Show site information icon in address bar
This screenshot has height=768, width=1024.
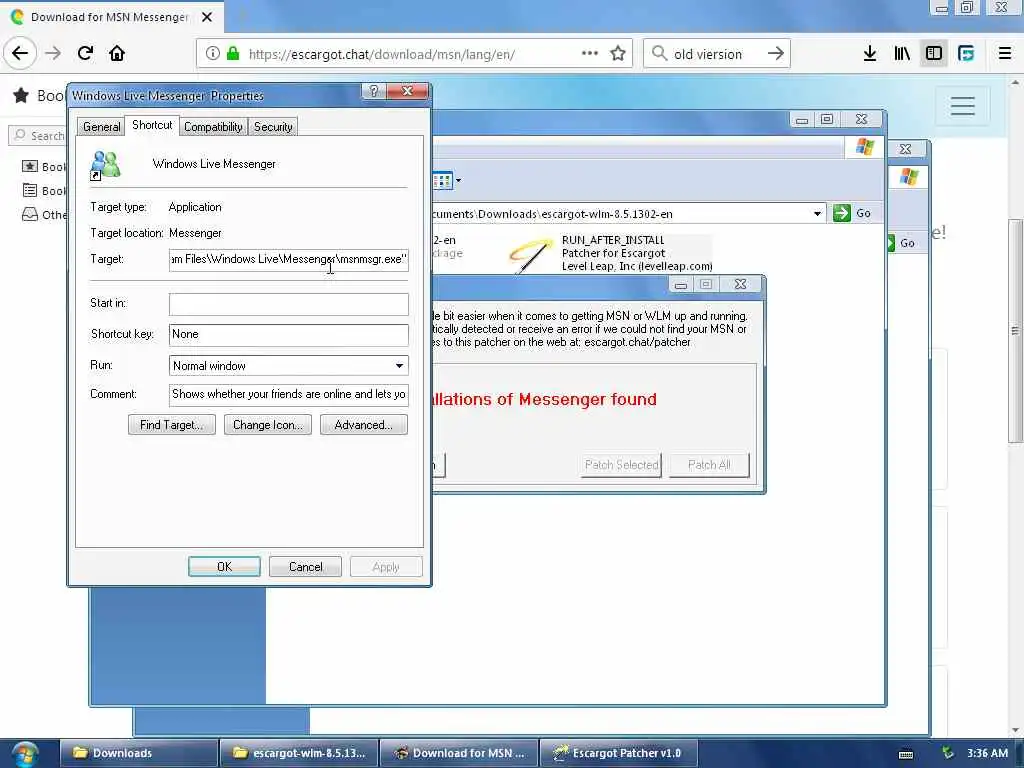click(212, 54)
